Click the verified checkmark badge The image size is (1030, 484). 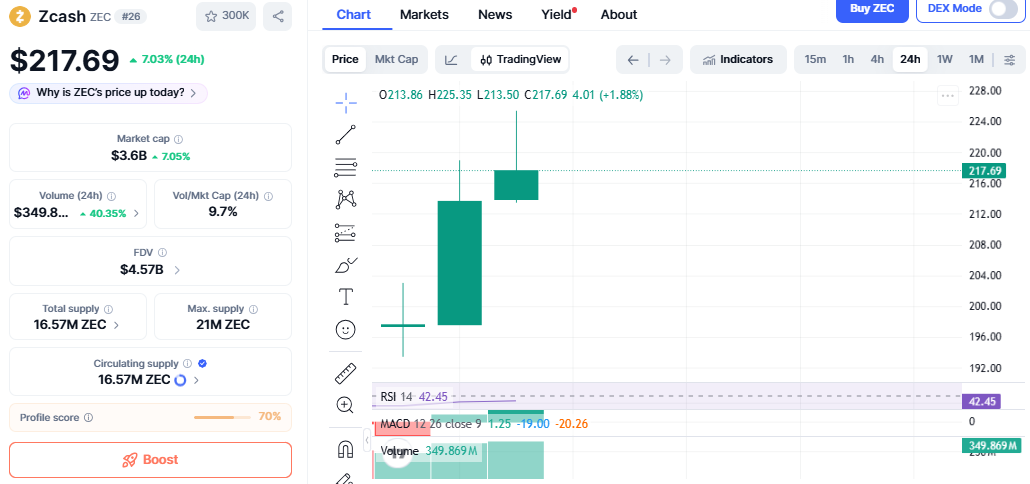point(202,363)
